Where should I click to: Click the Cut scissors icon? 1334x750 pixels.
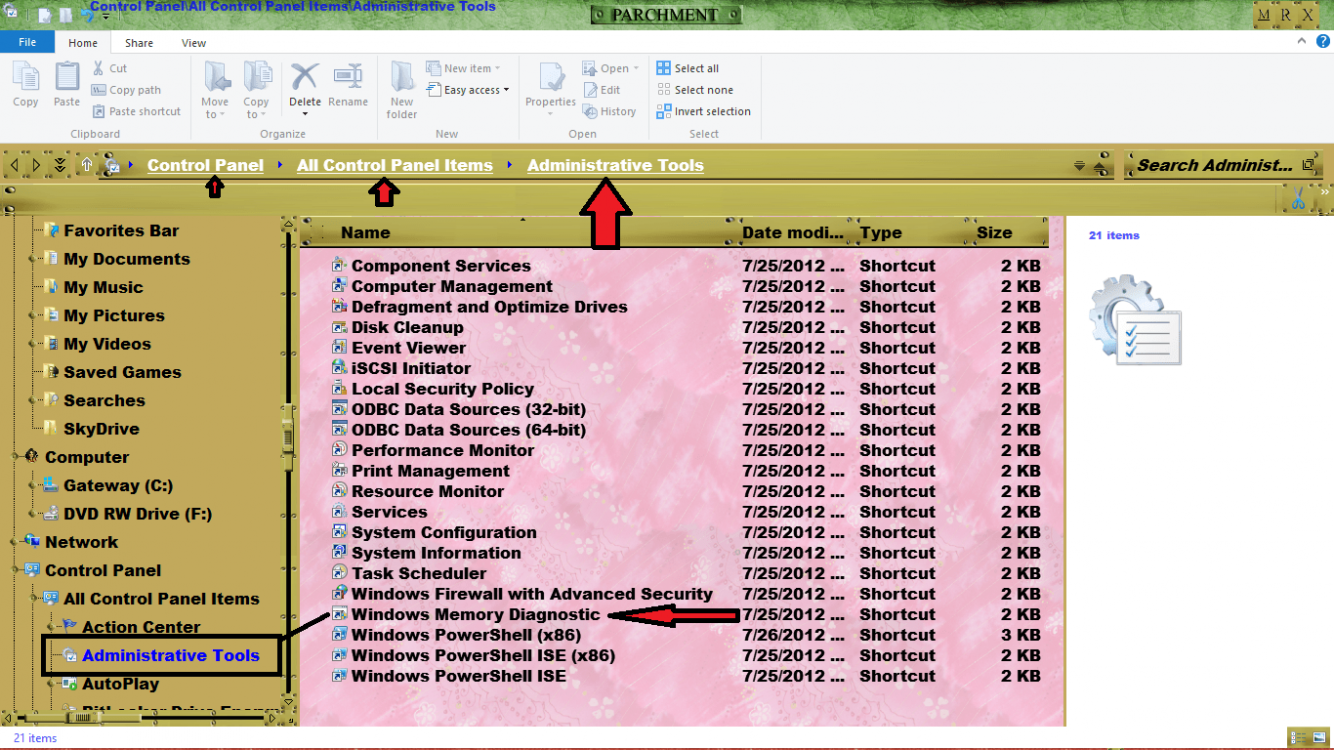tap(98, 68)
